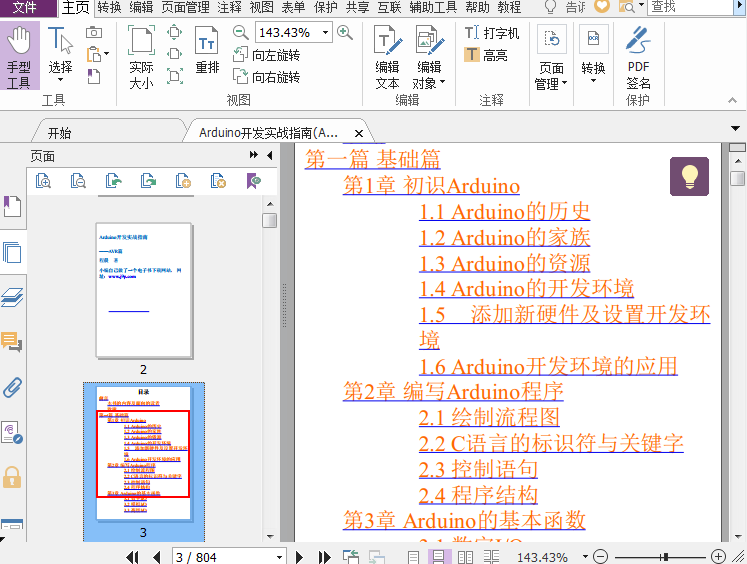Viewport: 747px width, 564px height.
Task: Click the lightbulb tell-me icon
Action: click(550, 7)
